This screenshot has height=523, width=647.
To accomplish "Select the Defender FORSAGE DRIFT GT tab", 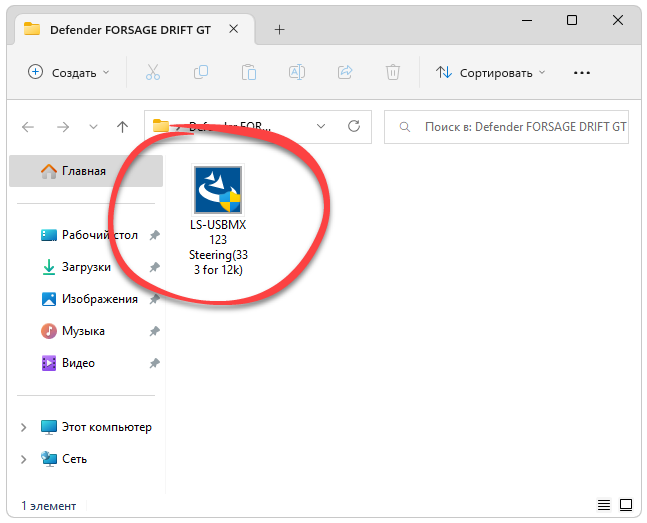I will tap(130, 30).
